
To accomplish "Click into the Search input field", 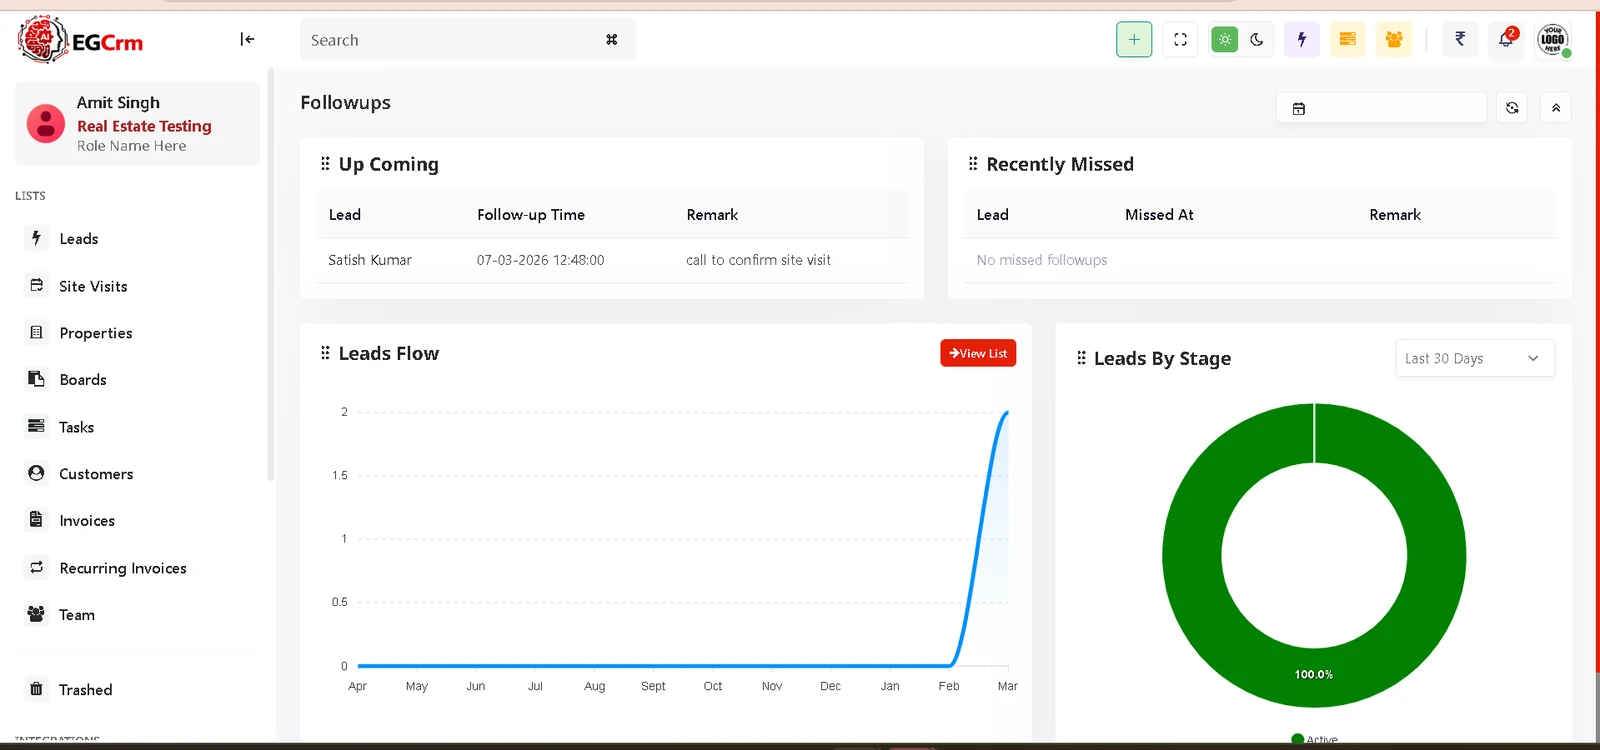I will (x=450, y=40).
